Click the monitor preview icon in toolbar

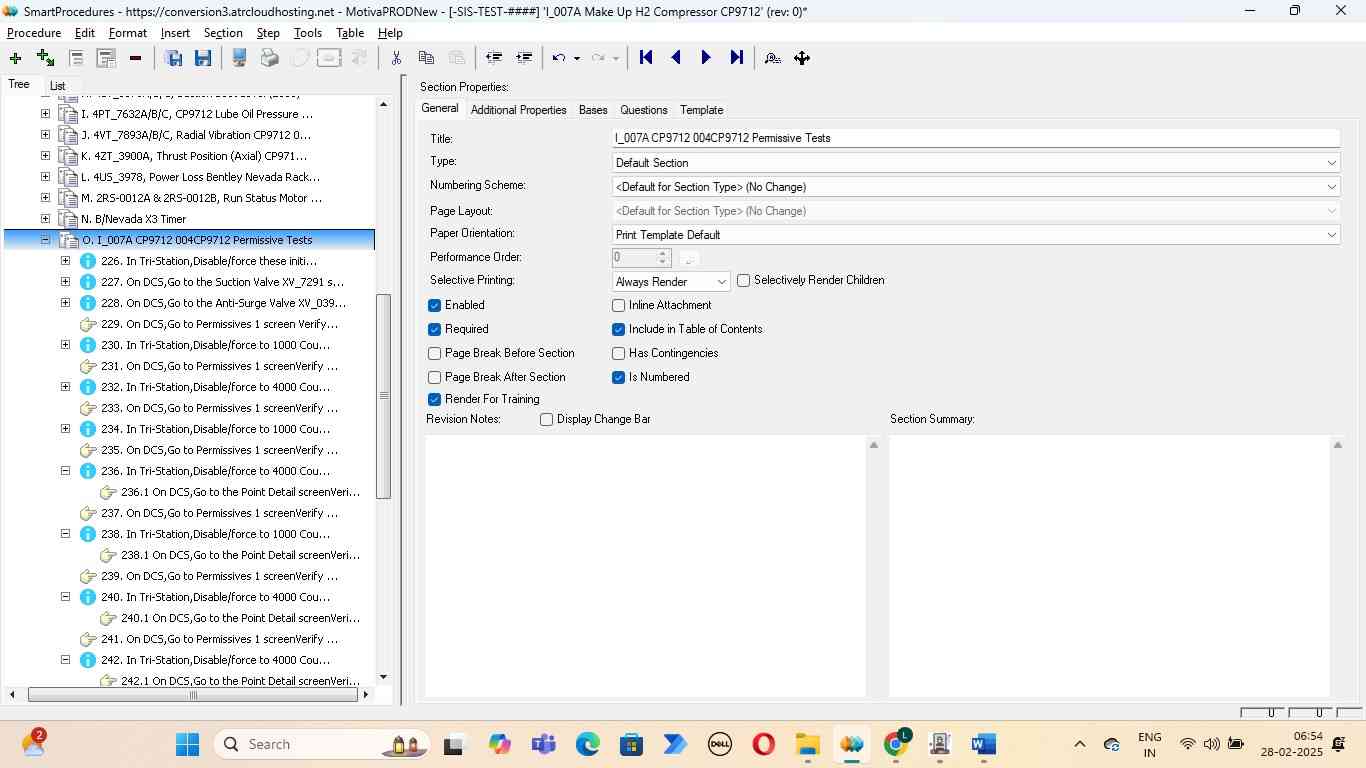pyautogui.click(x=239, y=58)
